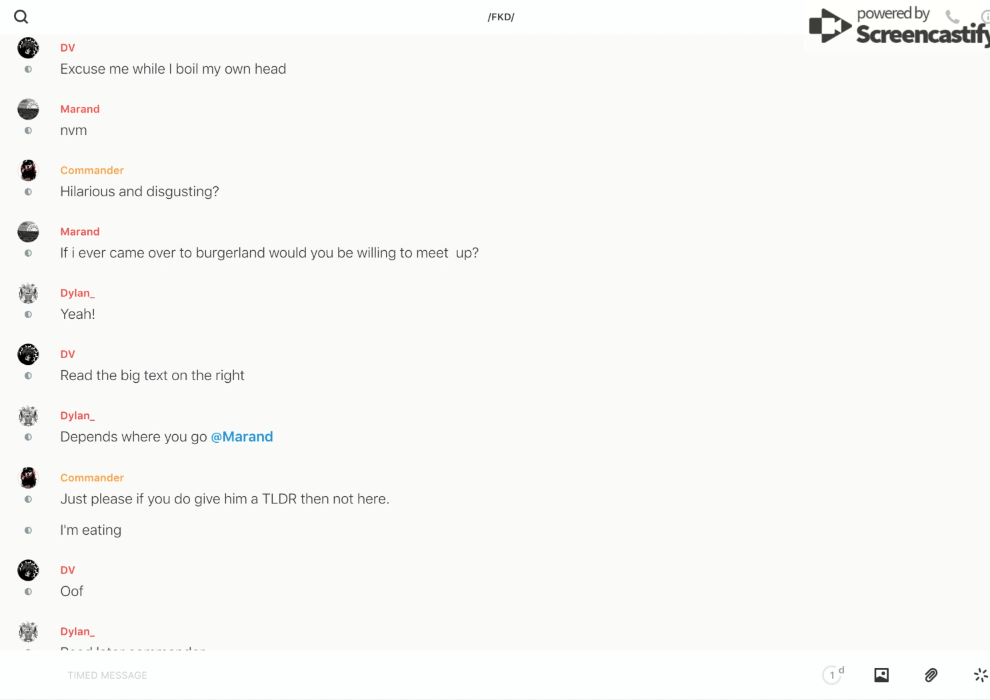
Task: Attach a picture using the image icon
Action: tap(881, 675)
